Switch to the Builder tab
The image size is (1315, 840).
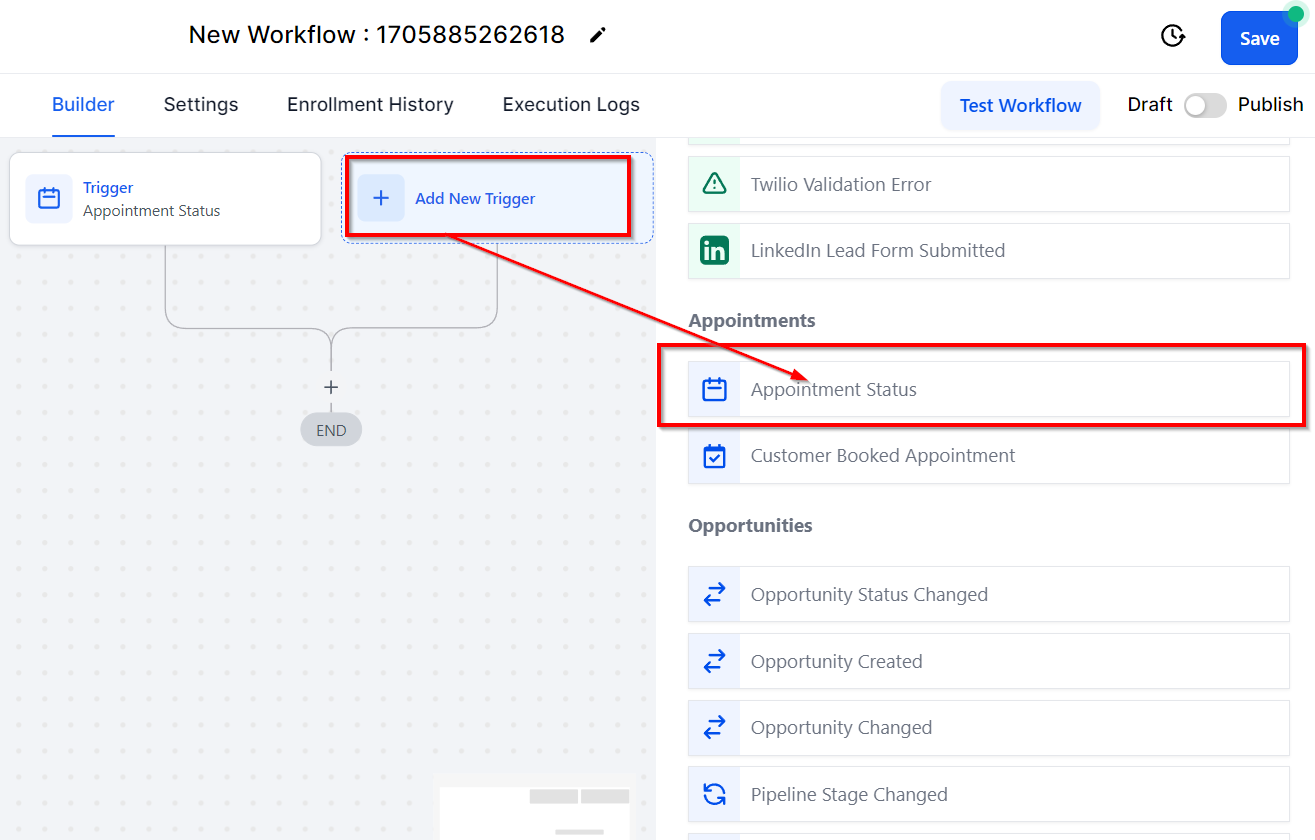coord(83,104)
